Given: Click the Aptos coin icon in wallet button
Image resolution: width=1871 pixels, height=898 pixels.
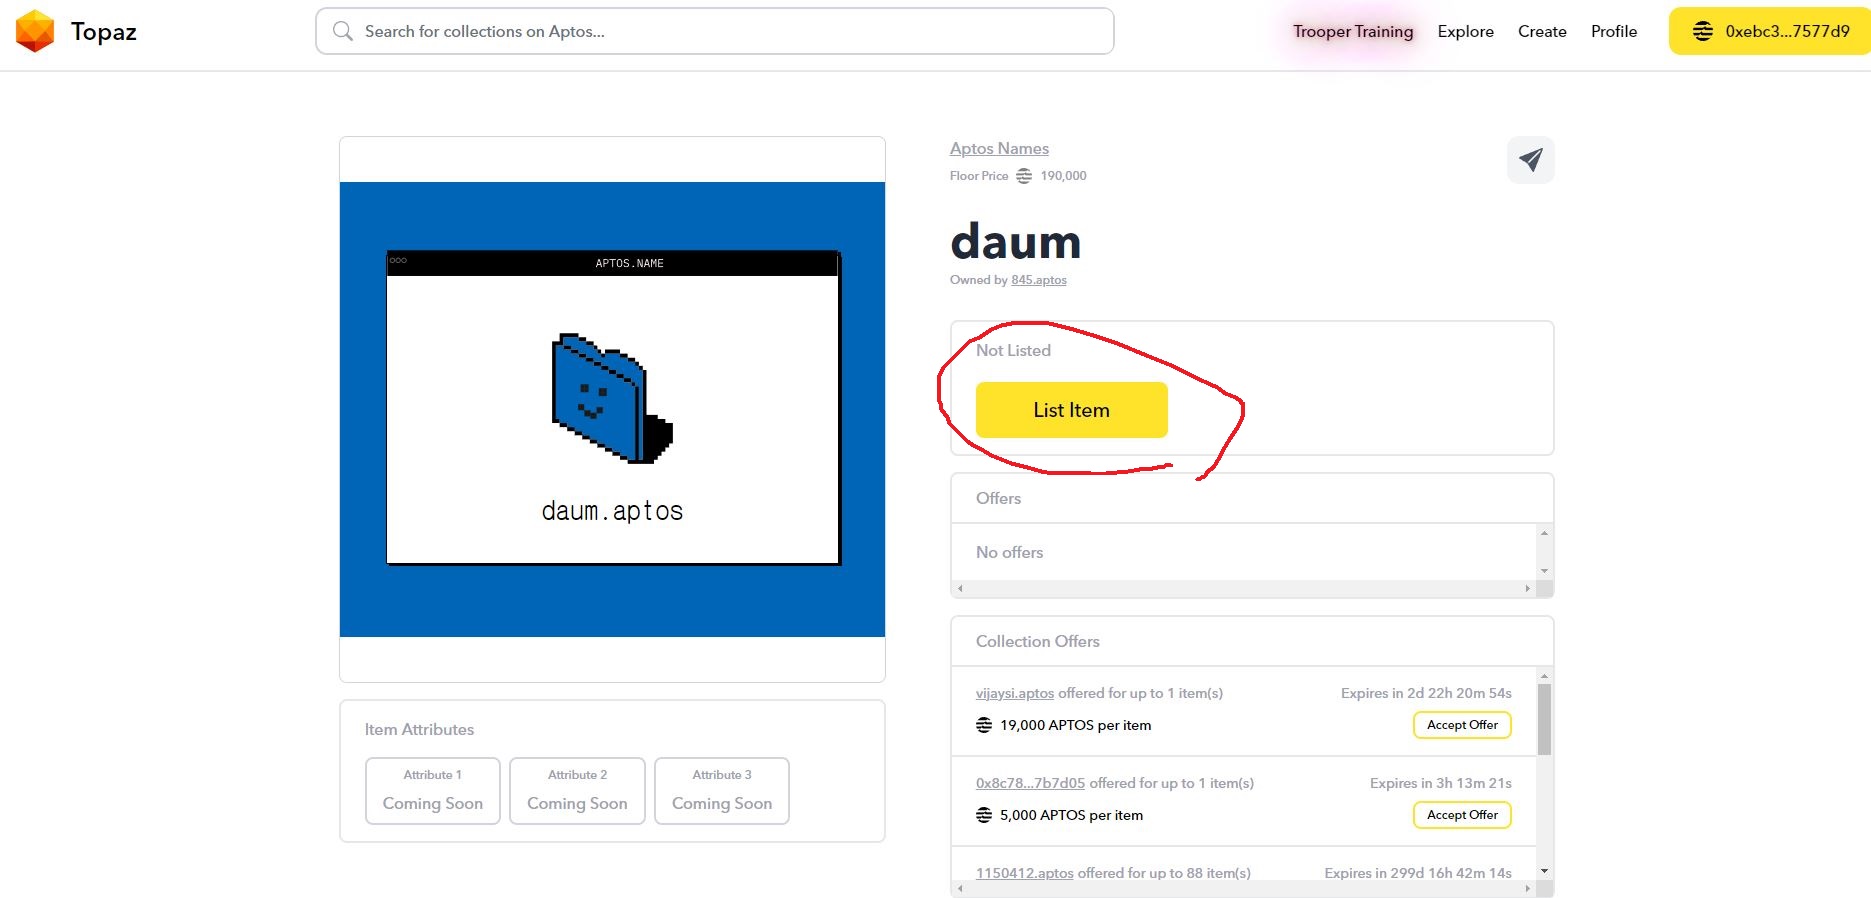Looking at the screenshot, I should pos(1702,31).
